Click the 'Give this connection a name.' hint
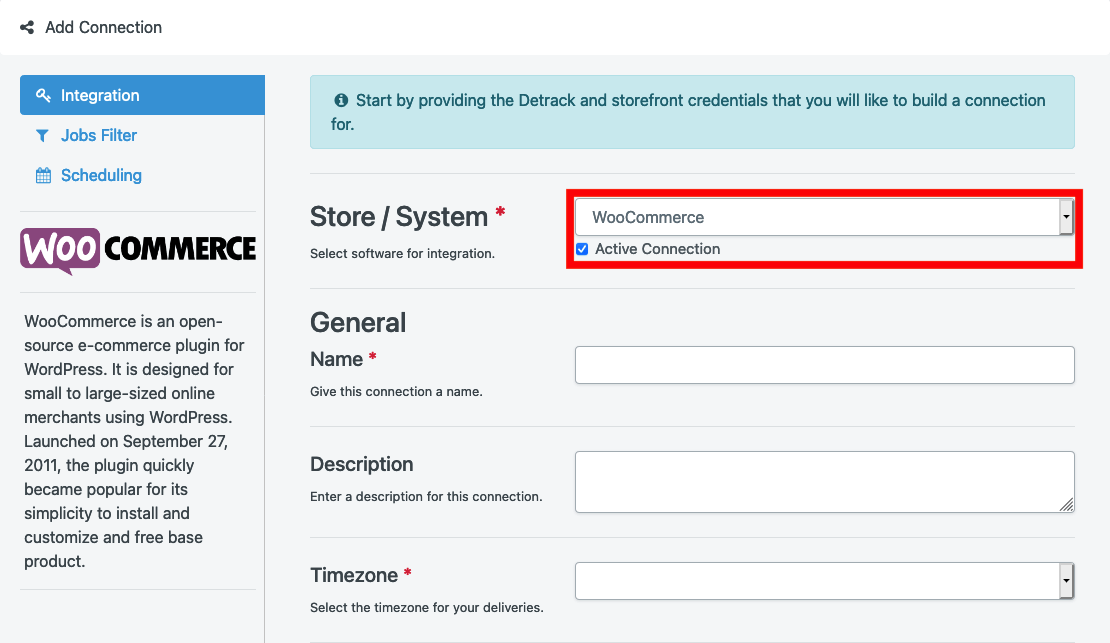Viewport: 1110px width, 643px height. point(396,392)
